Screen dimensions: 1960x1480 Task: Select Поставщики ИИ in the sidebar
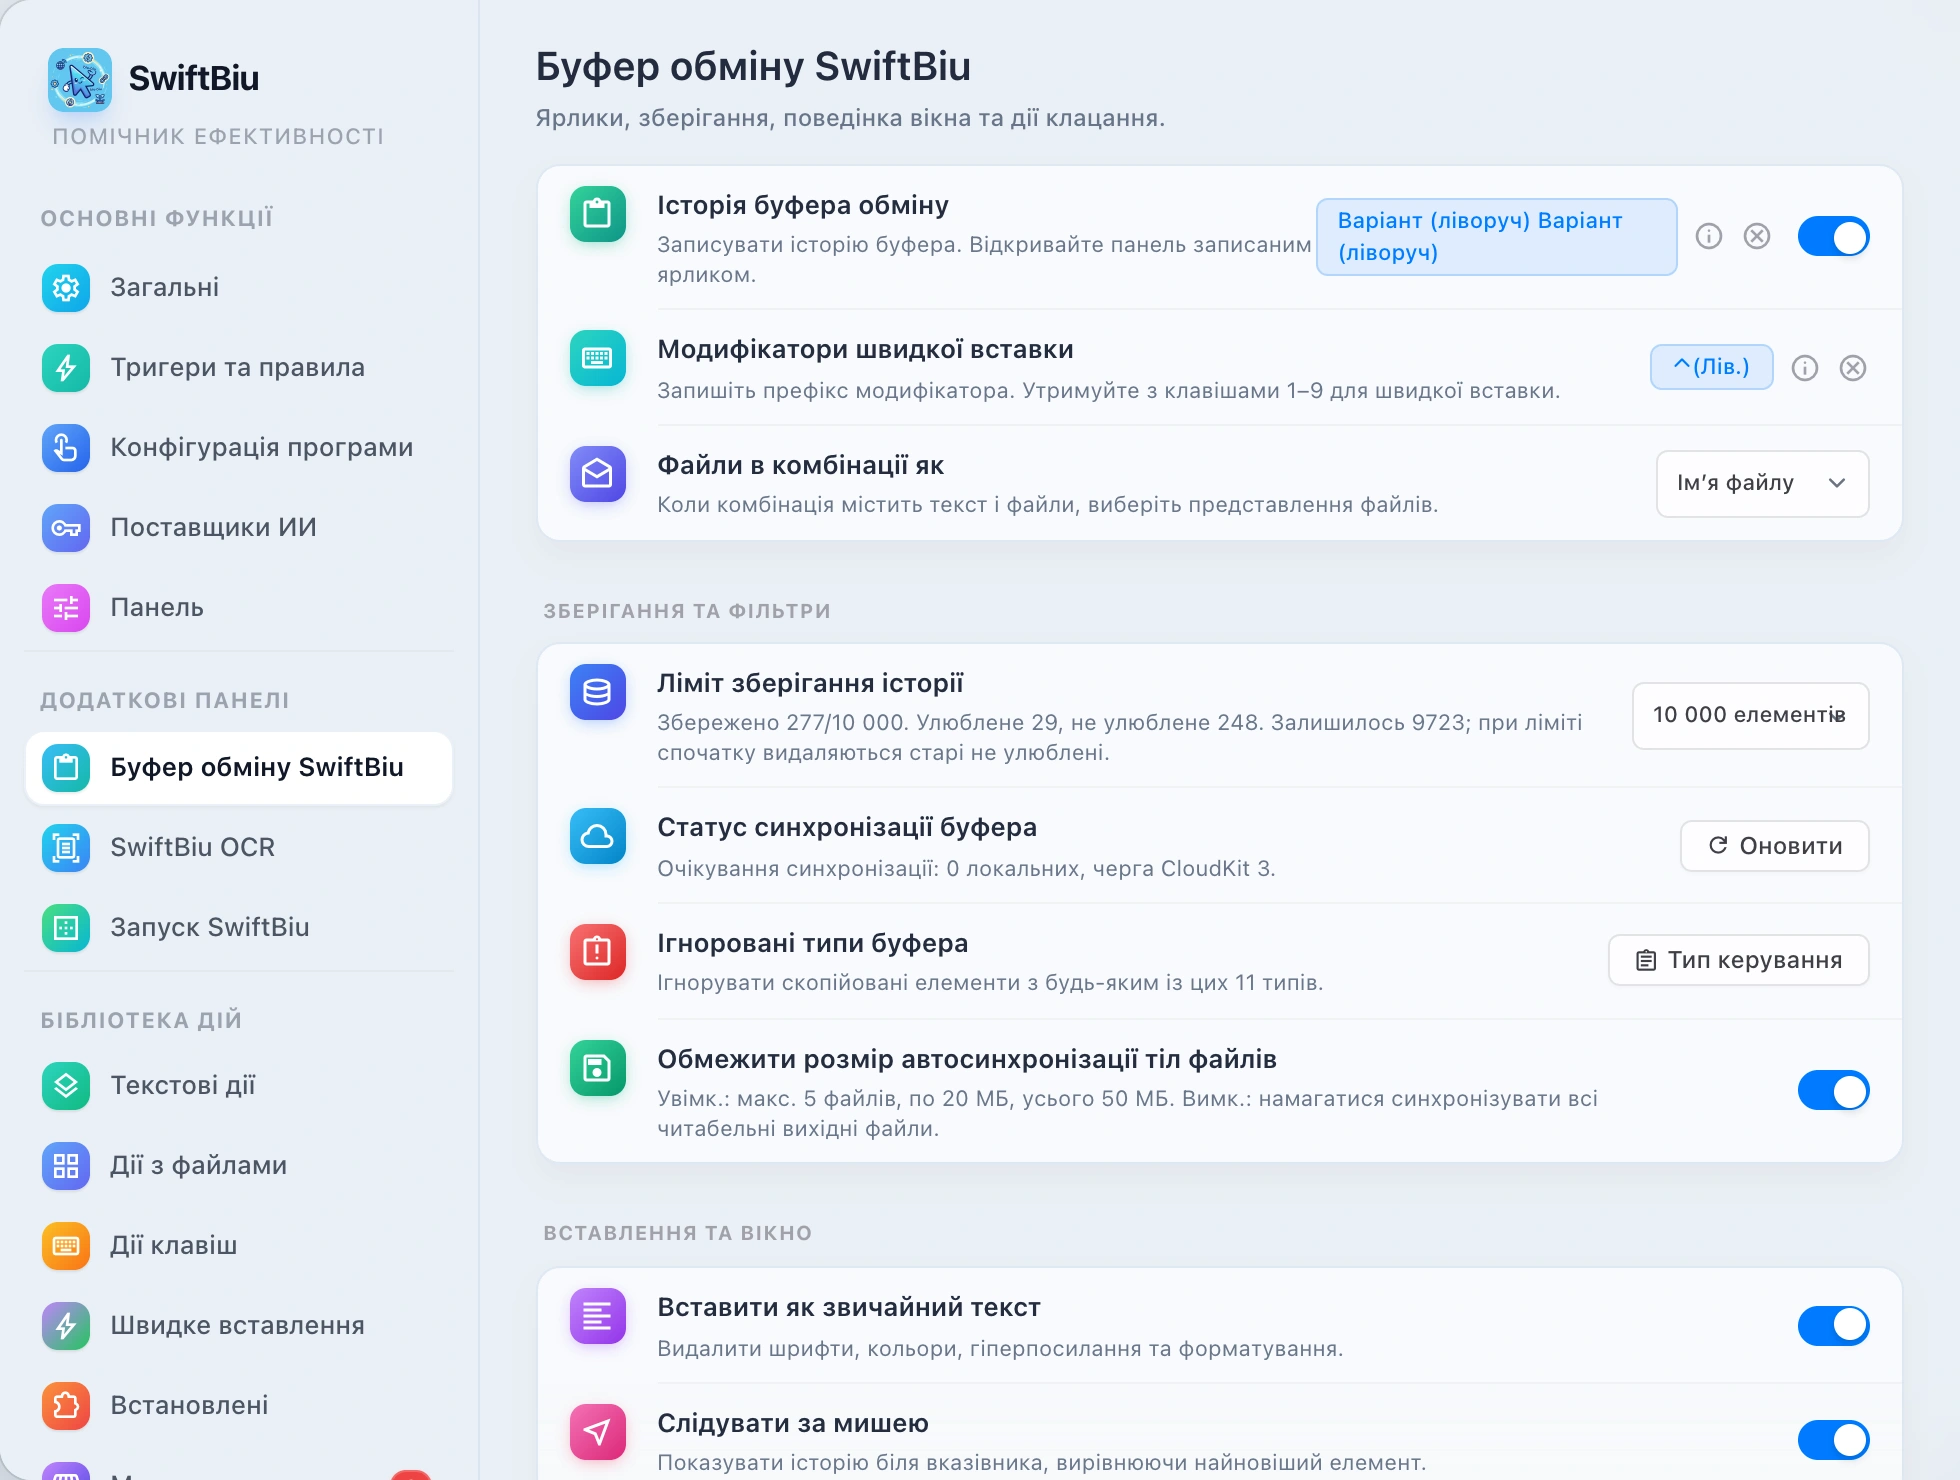click(x=239, y=528)
